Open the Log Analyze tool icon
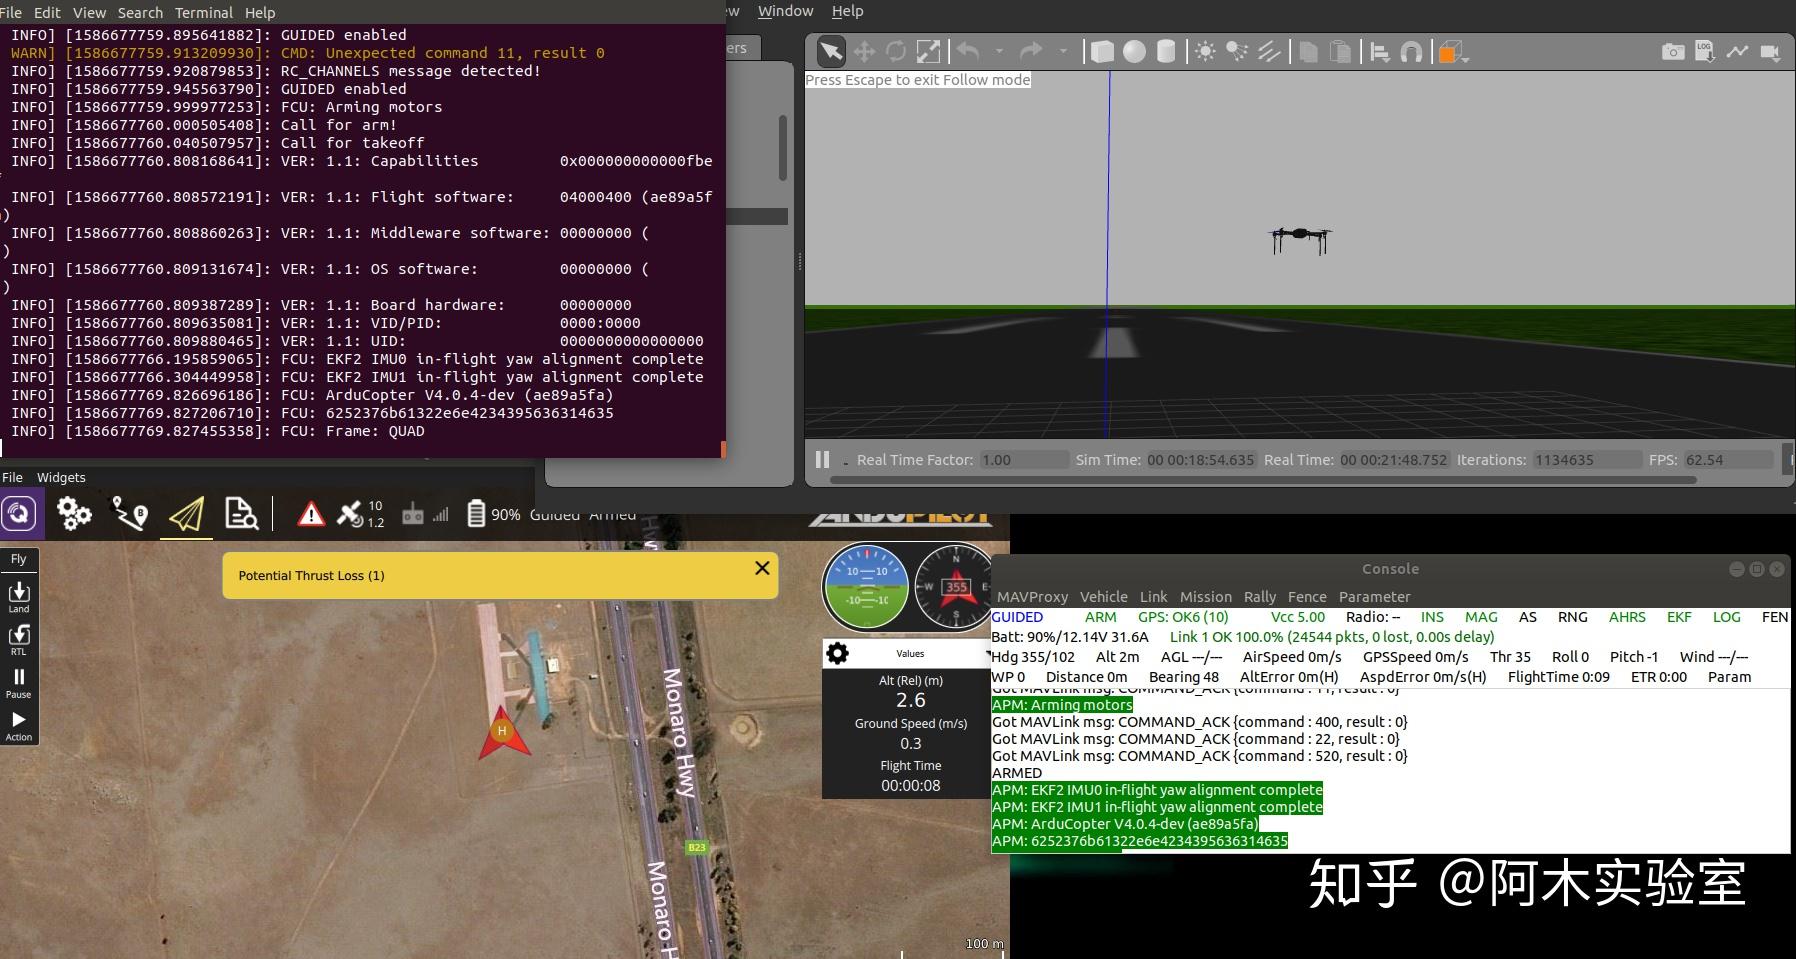The height and width of the screenshot is (959, 1796). [x=242, y=514]
